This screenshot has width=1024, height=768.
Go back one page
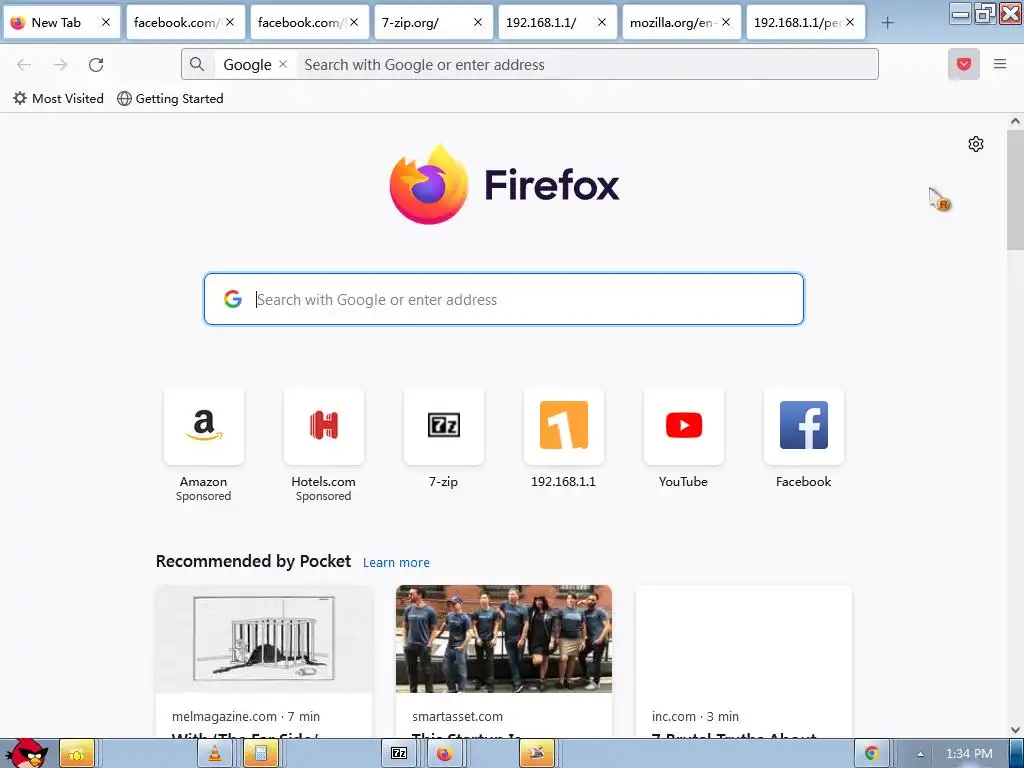[x=24, y=65]
